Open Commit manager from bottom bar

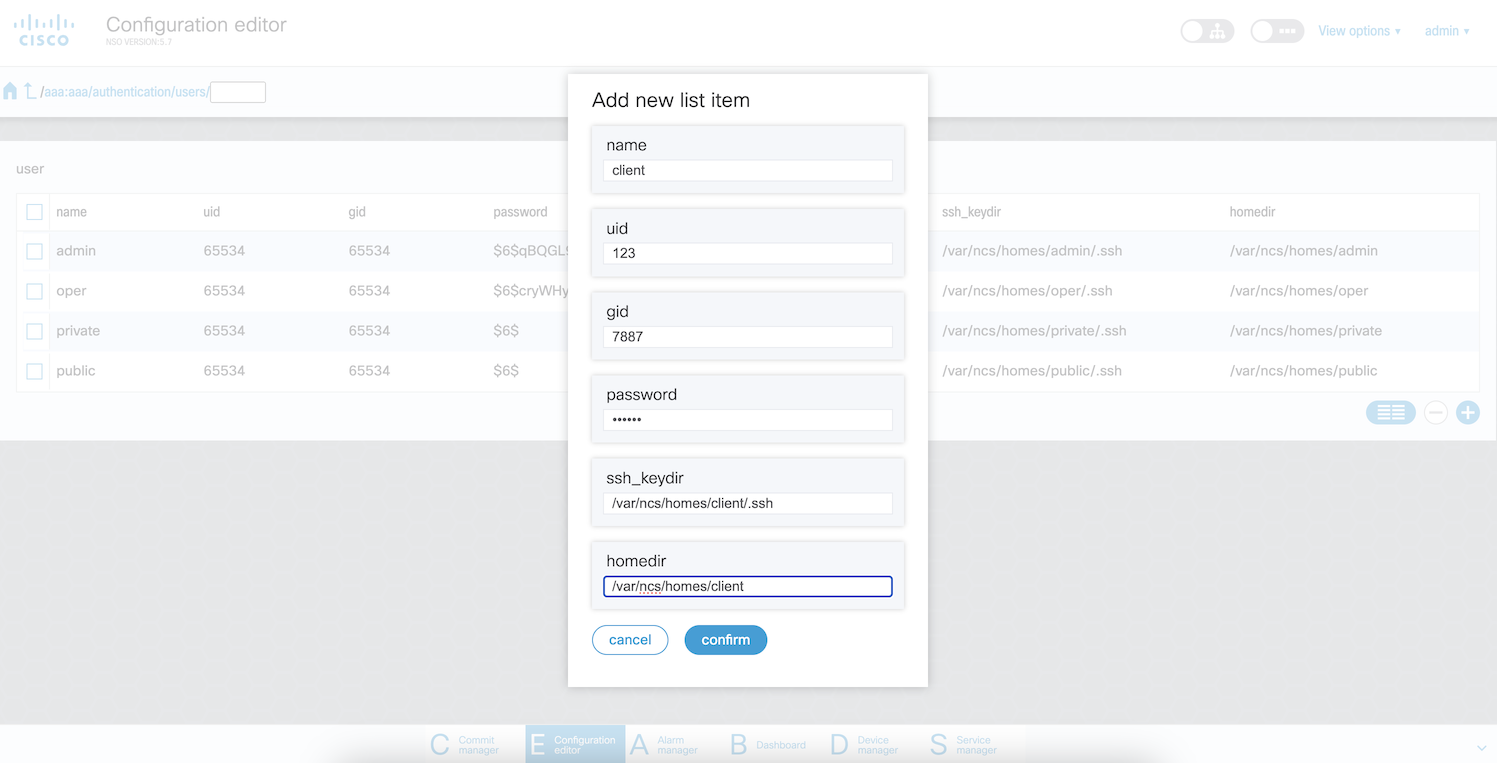pyautogui.click(x=465, y=745)
